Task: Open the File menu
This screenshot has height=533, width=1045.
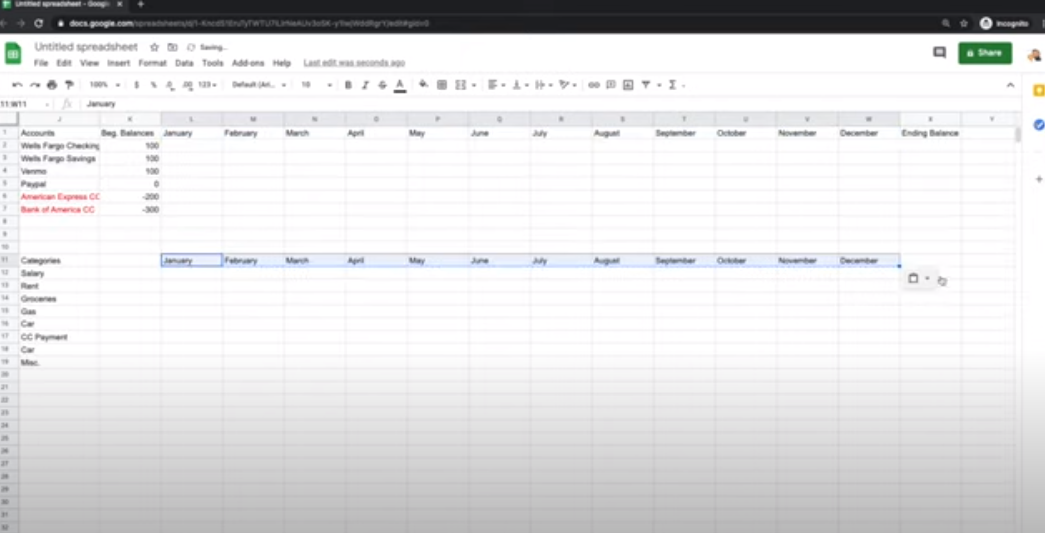Action: point(41,63)
